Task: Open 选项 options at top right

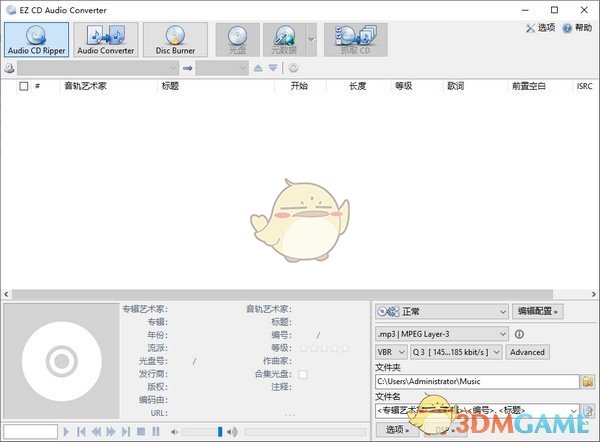Action: [x=541, y=28]
